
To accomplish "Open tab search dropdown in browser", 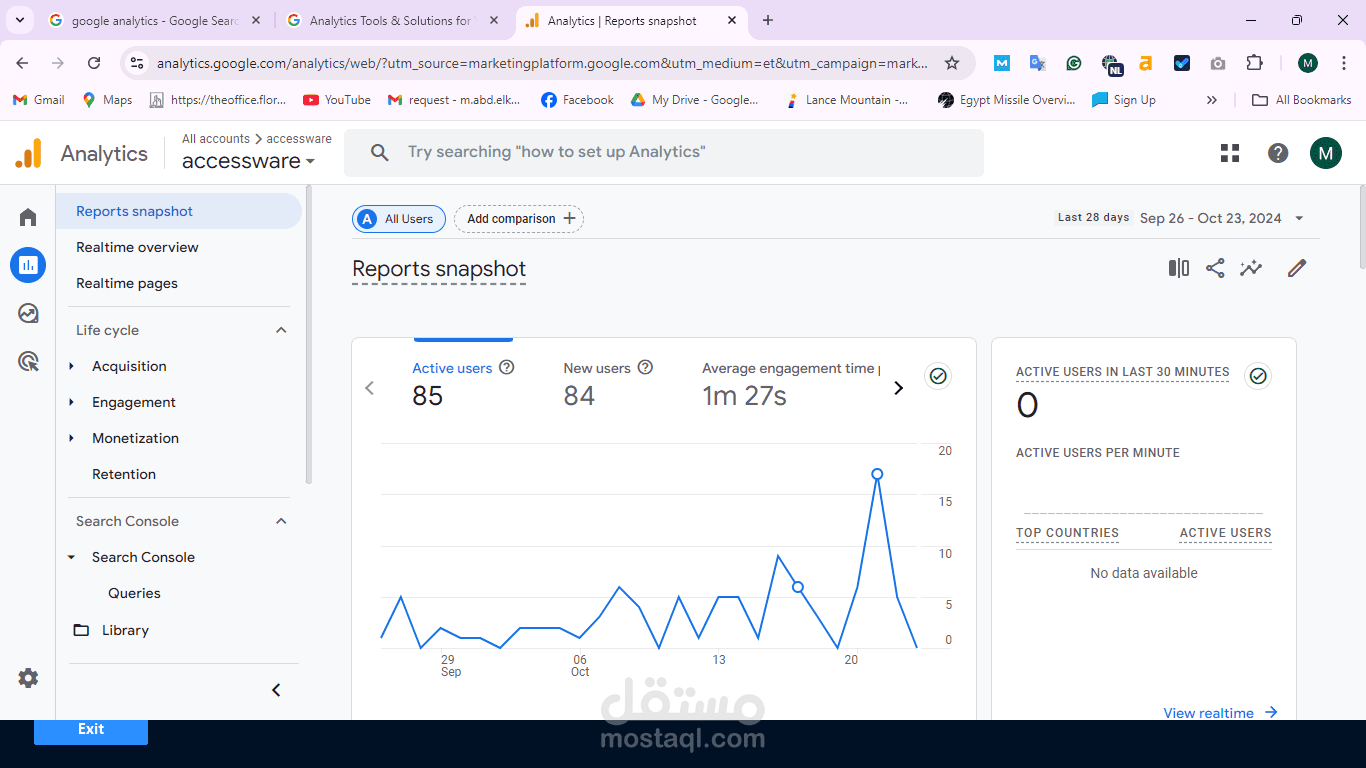I will (x=19, y=20).
